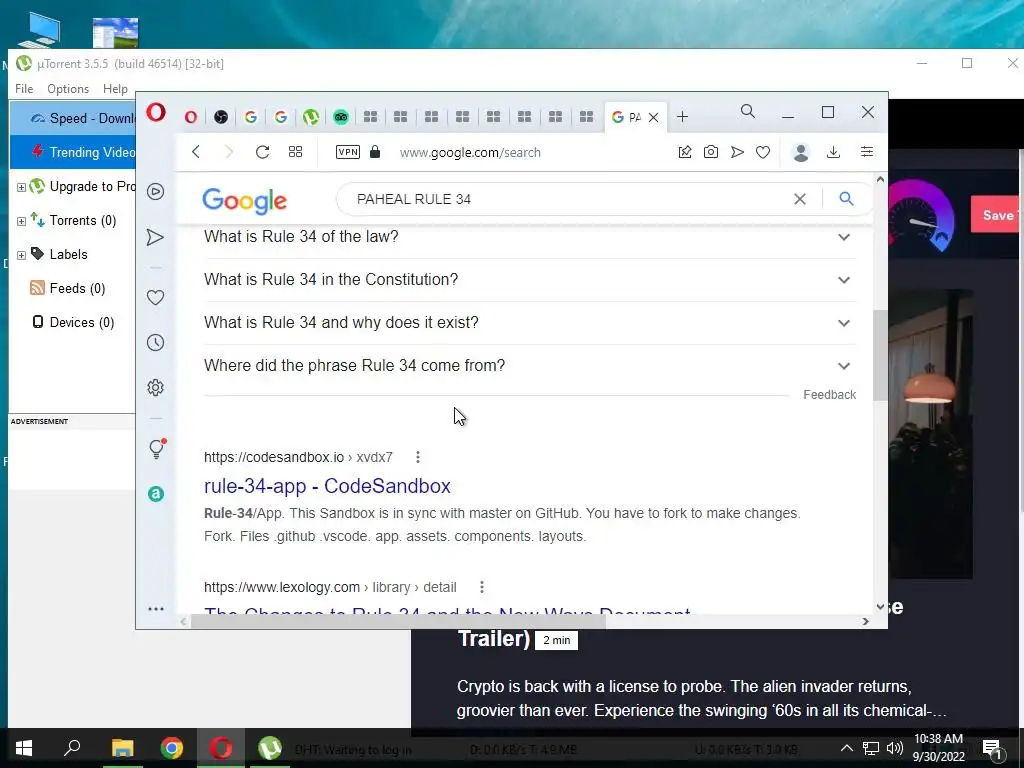Toggle Opera VPN badge
Viewport: 1024px width, 768px height.
coord(347,152)
